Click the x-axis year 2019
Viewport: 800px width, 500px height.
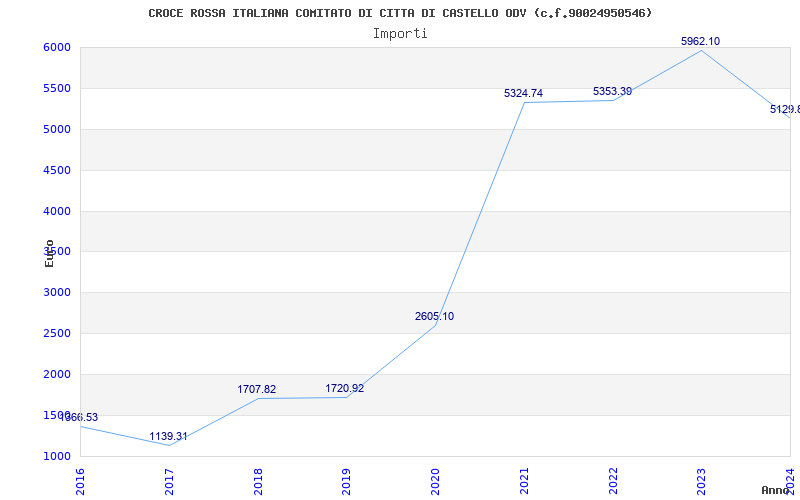click(347, 481)
